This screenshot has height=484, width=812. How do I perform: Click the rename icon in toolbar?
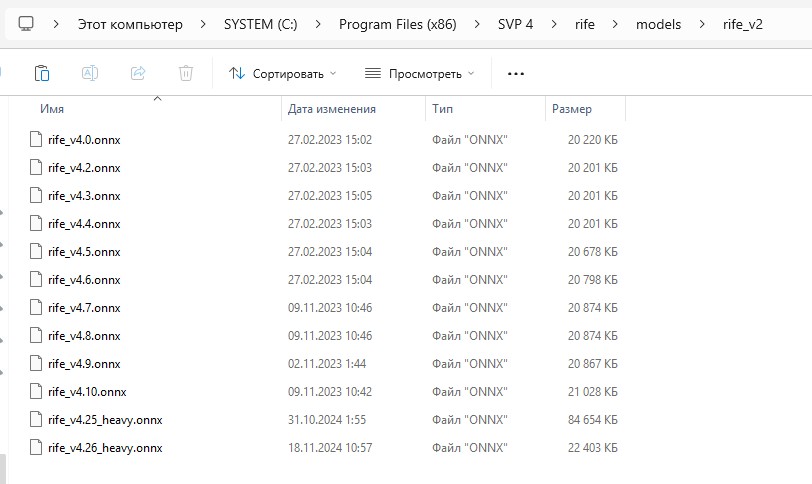89,73
